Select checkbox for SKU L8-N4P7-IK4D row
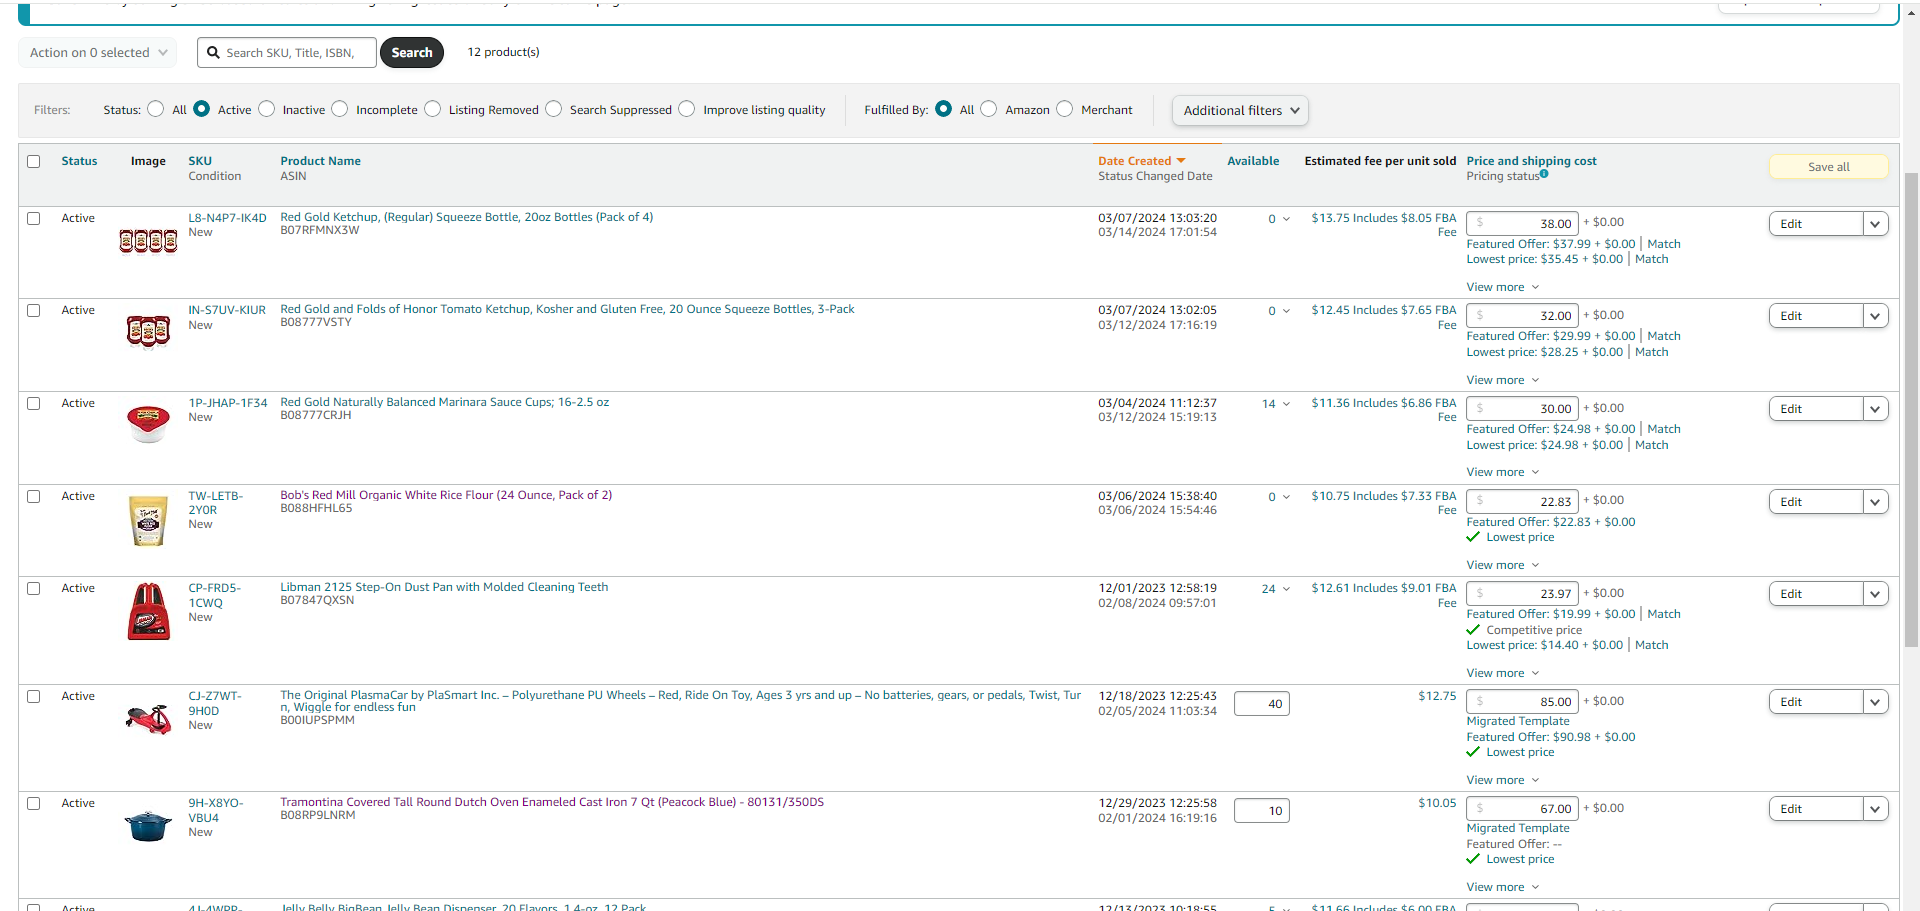The image size is (1920, 911). (34, 218)
